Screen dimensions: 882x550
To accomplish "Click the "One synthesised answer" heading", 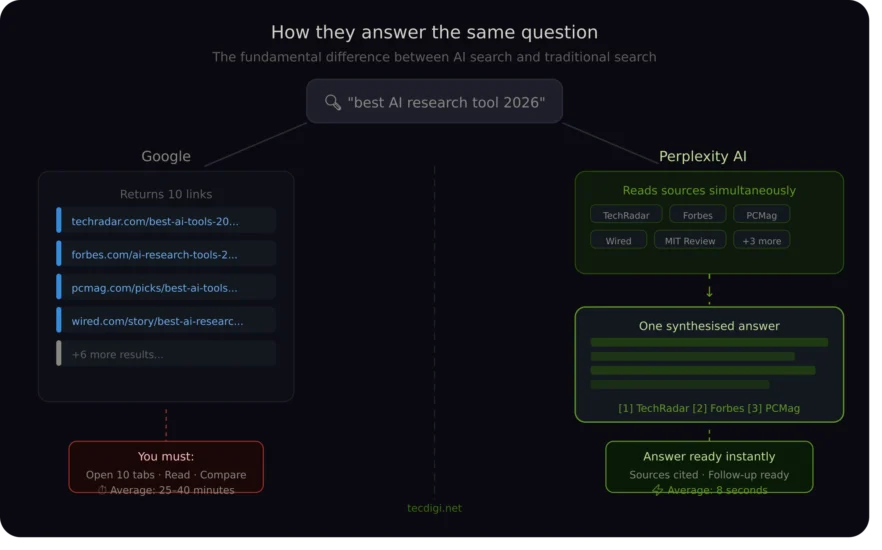I will pos(709,326).
